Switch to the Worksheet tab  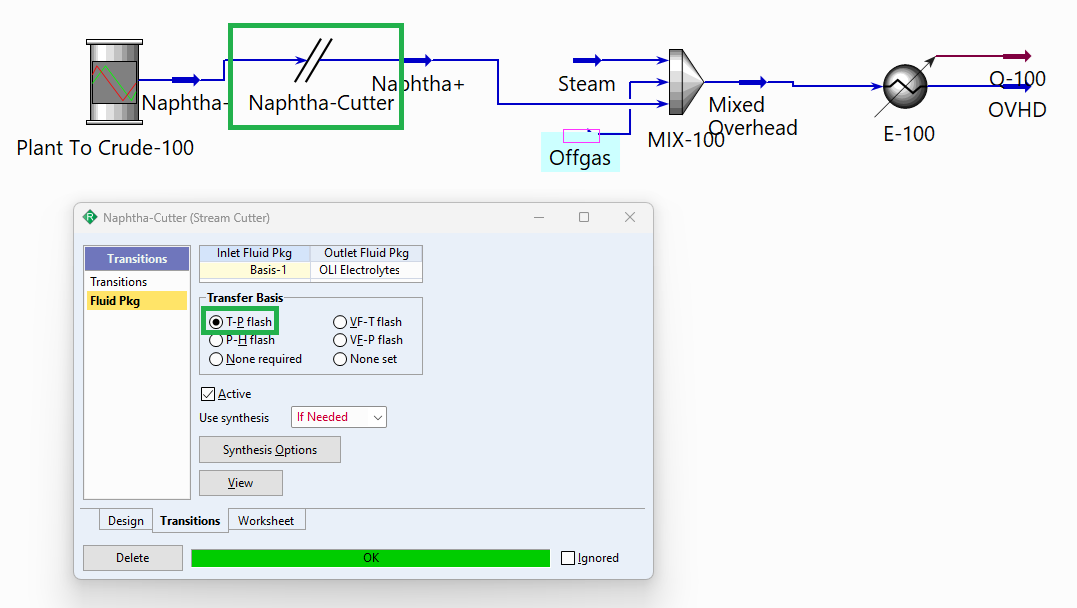pos(266,521)
